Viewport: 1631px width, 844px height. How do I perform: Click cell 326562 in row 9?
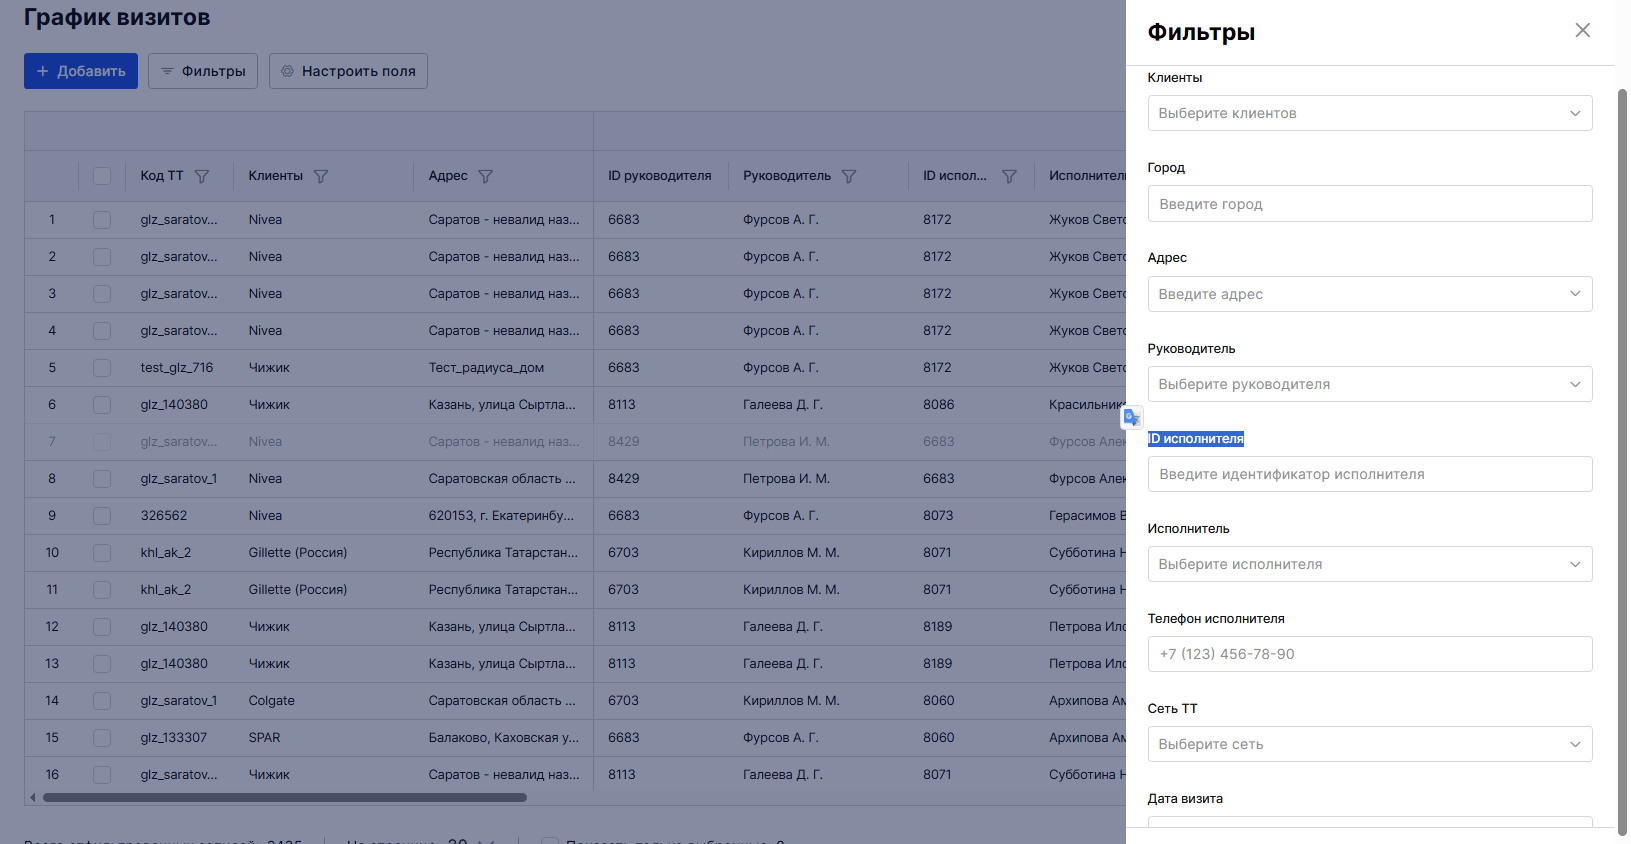pos(164,516)
